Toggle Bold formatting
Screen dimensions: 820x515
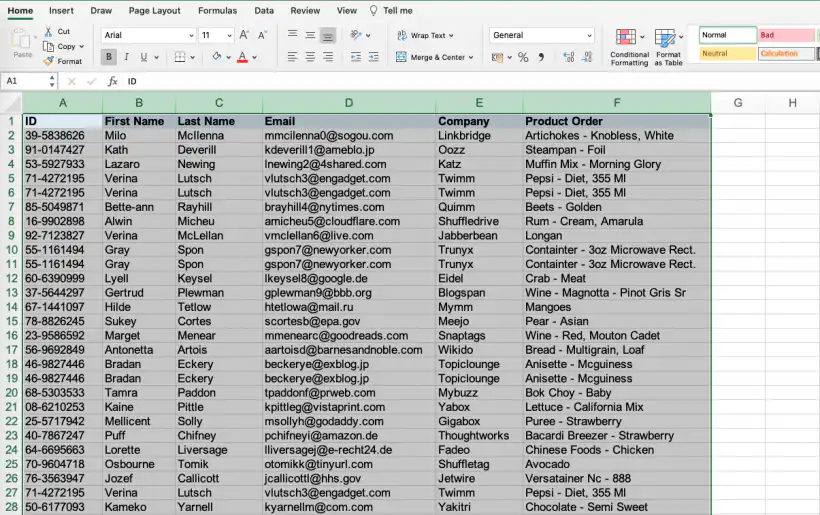(109, 57)
